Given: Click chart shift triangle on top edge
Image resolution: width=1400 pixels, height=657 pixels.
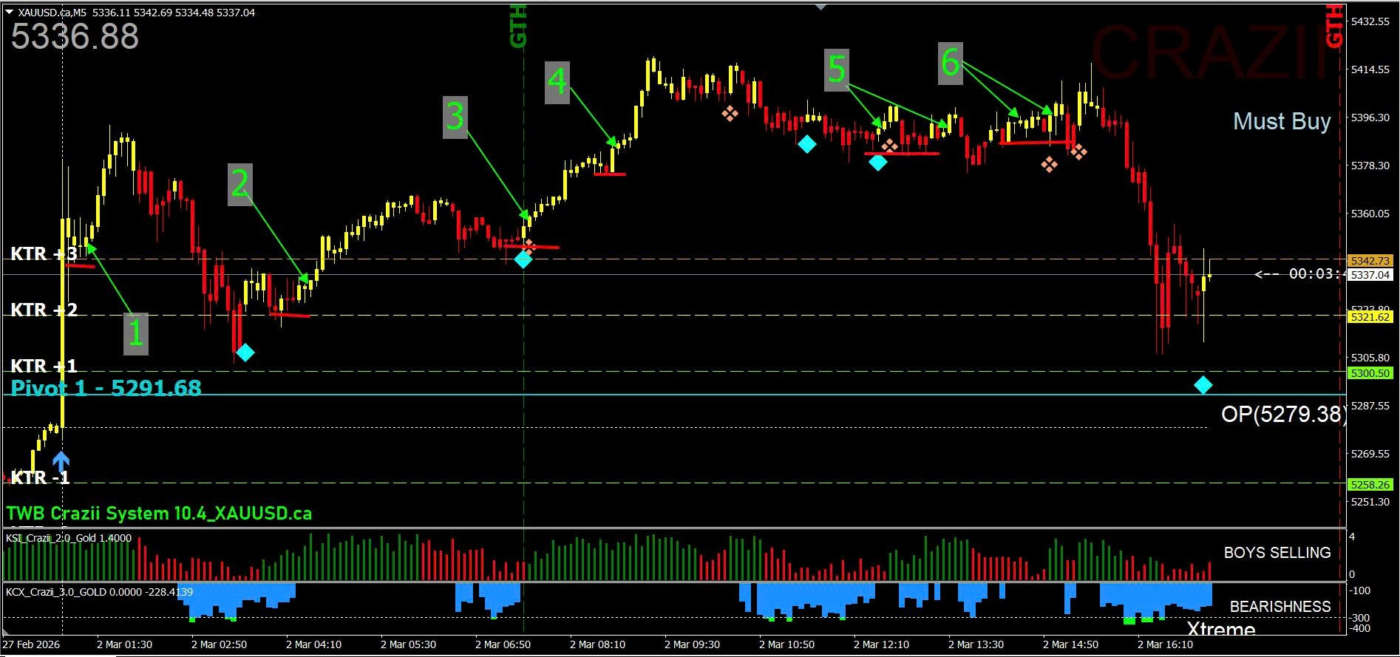Looking at the screenshot, I should (820, 5).
